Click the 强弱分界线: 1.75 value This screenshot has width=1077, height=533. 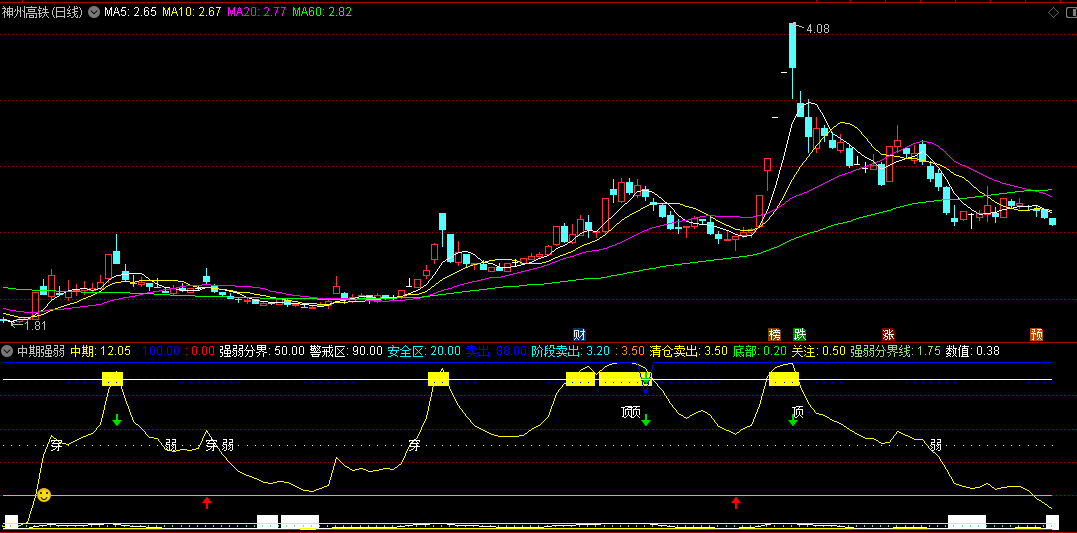pos(896,351)
